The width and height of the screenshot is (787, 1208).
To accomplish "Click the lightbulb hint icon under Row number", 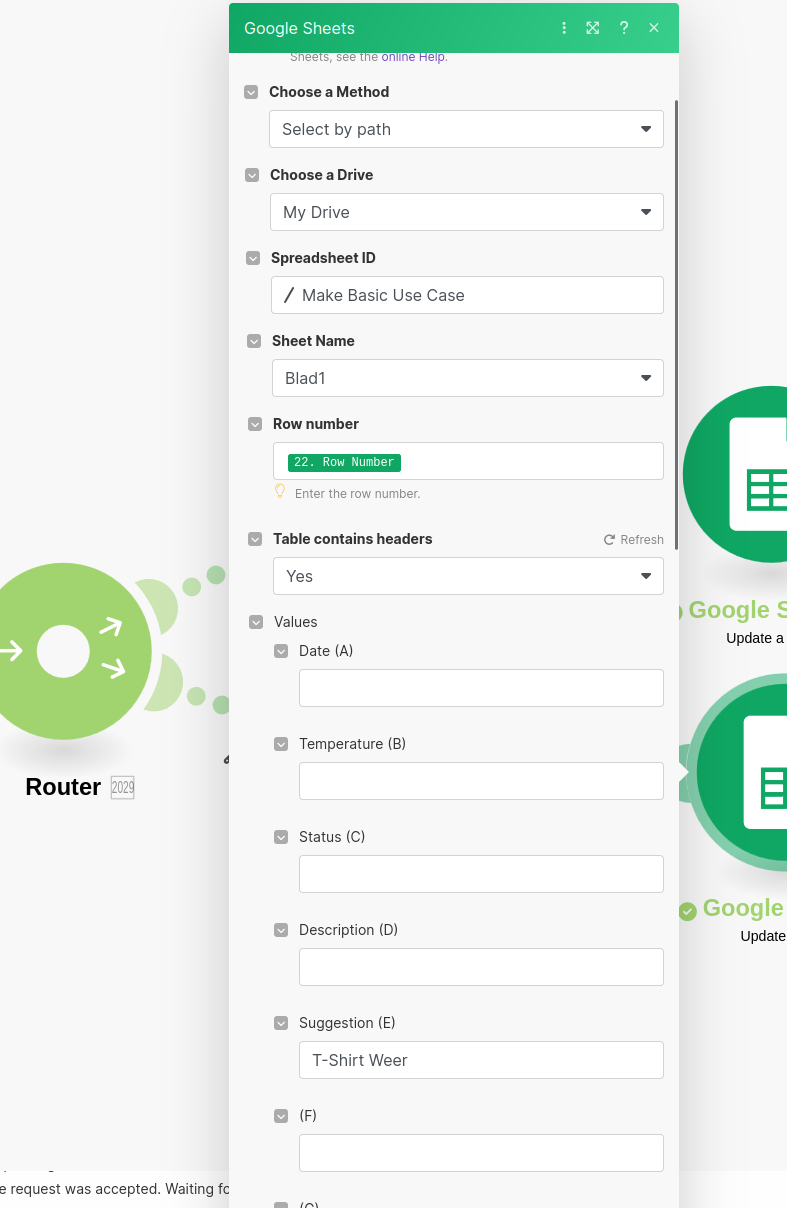I will pos(280,492).
